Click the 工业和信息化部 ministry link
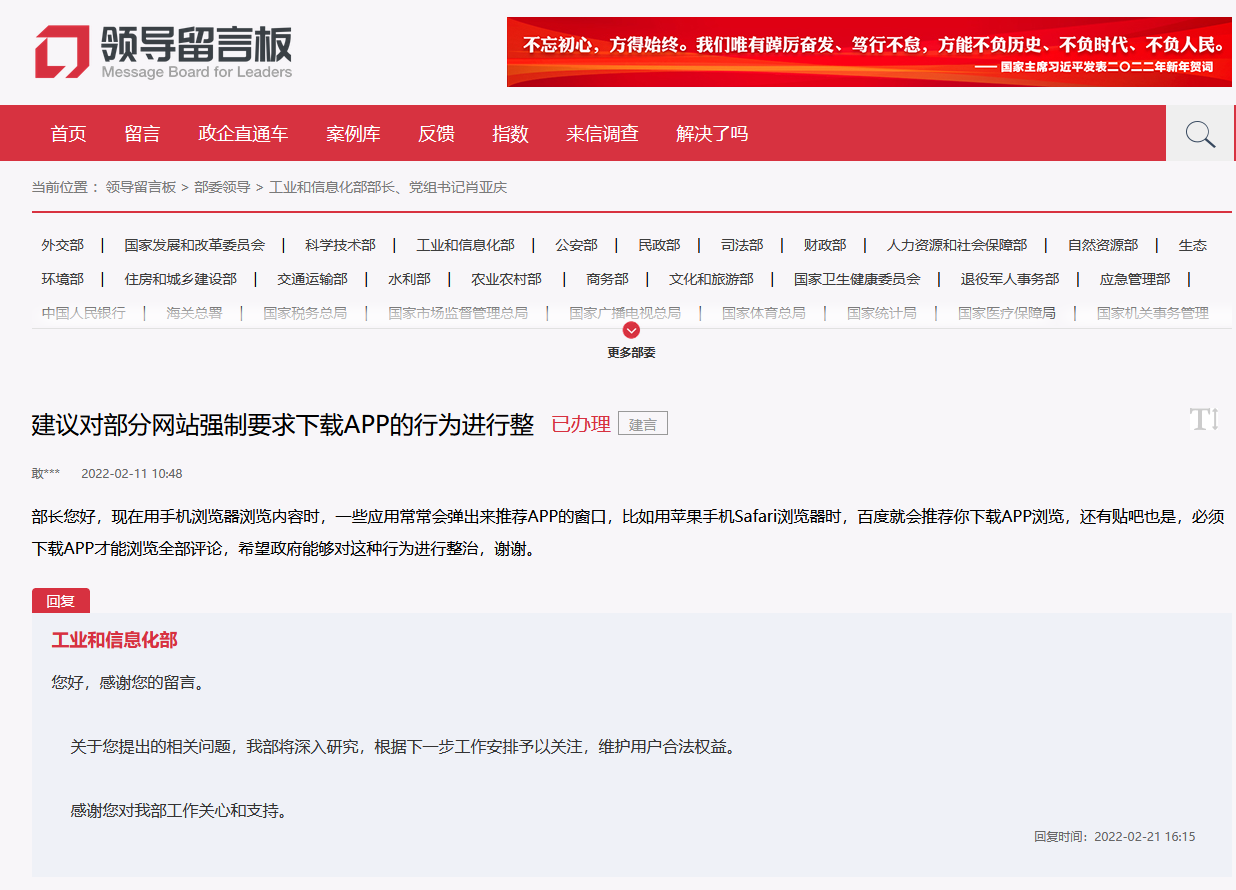This screenshot has height=890, width=1236. click(464, 244)
